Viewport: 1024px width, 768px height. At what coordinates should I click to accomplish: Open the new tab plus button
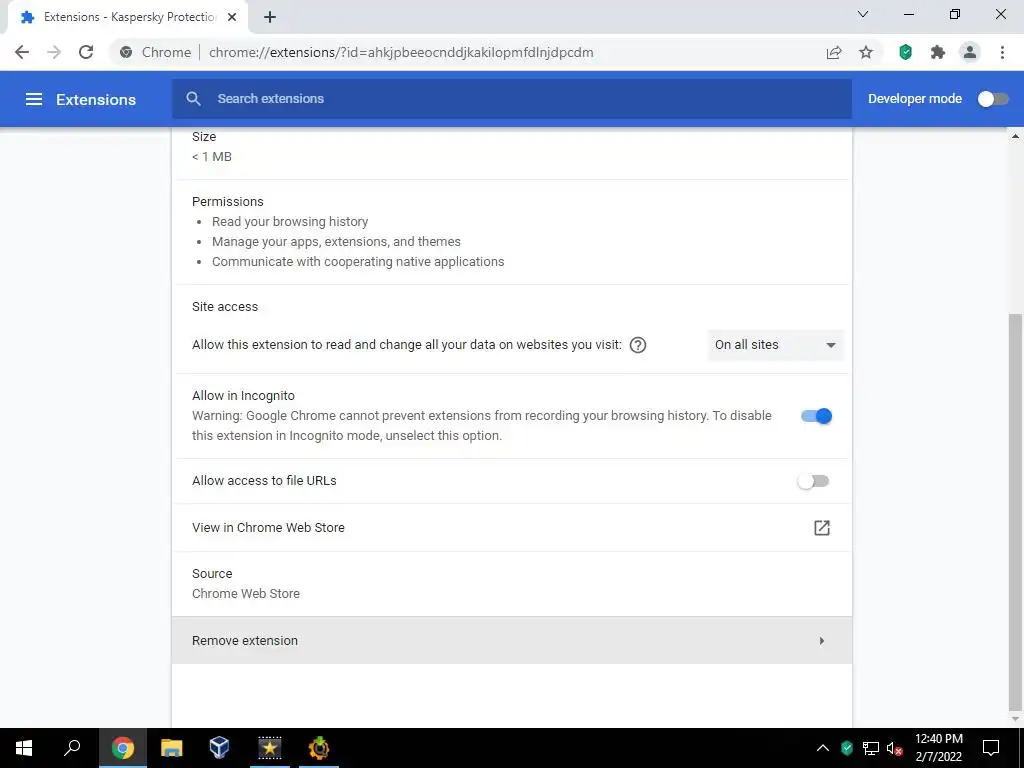click(270, 17)
